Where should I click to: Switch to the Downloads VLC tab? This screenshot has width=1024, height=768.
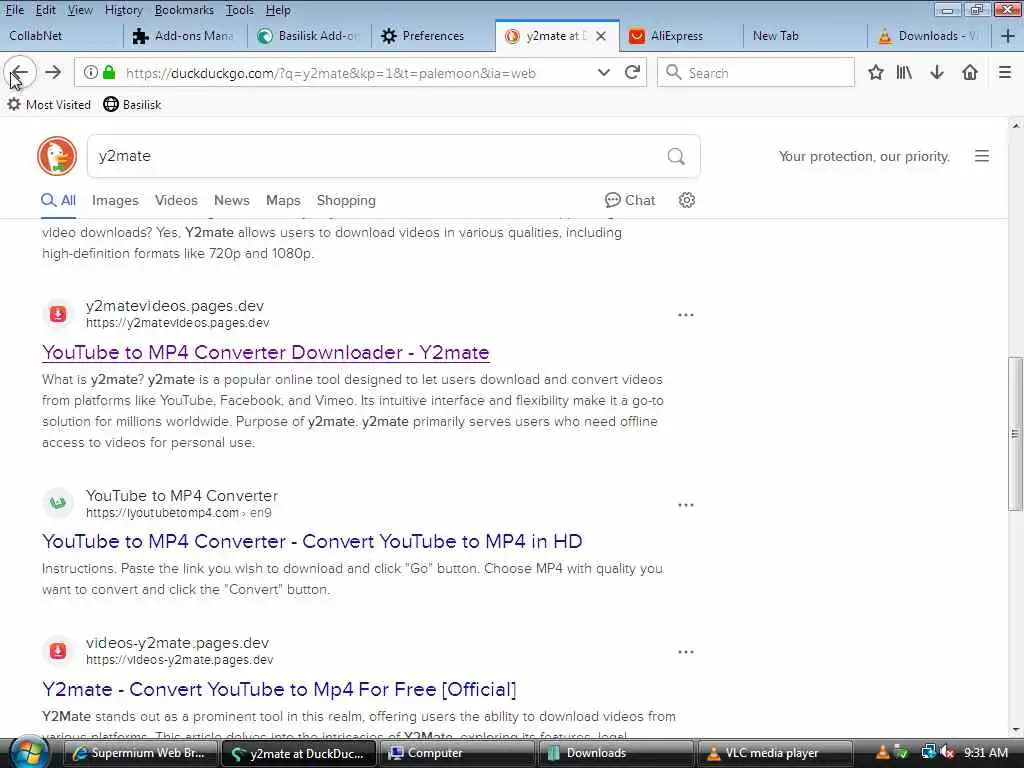point(929,36)
